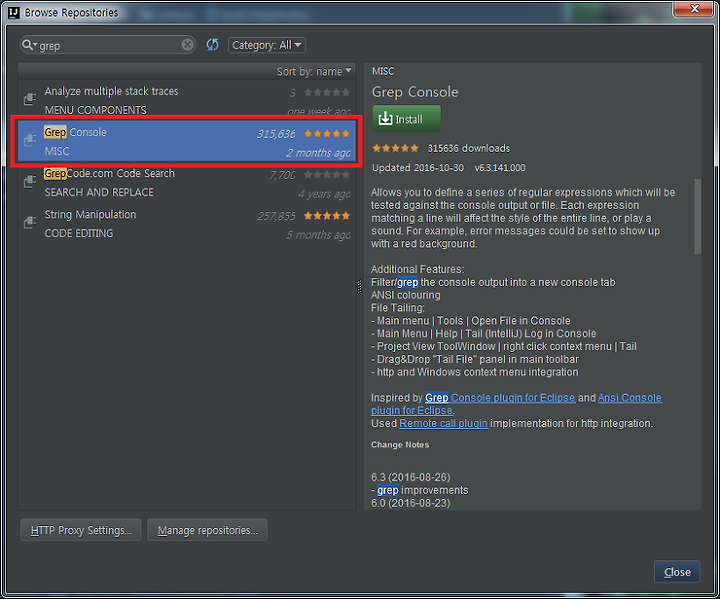Reload the plugin list with refresh icon

coord(212,45)
